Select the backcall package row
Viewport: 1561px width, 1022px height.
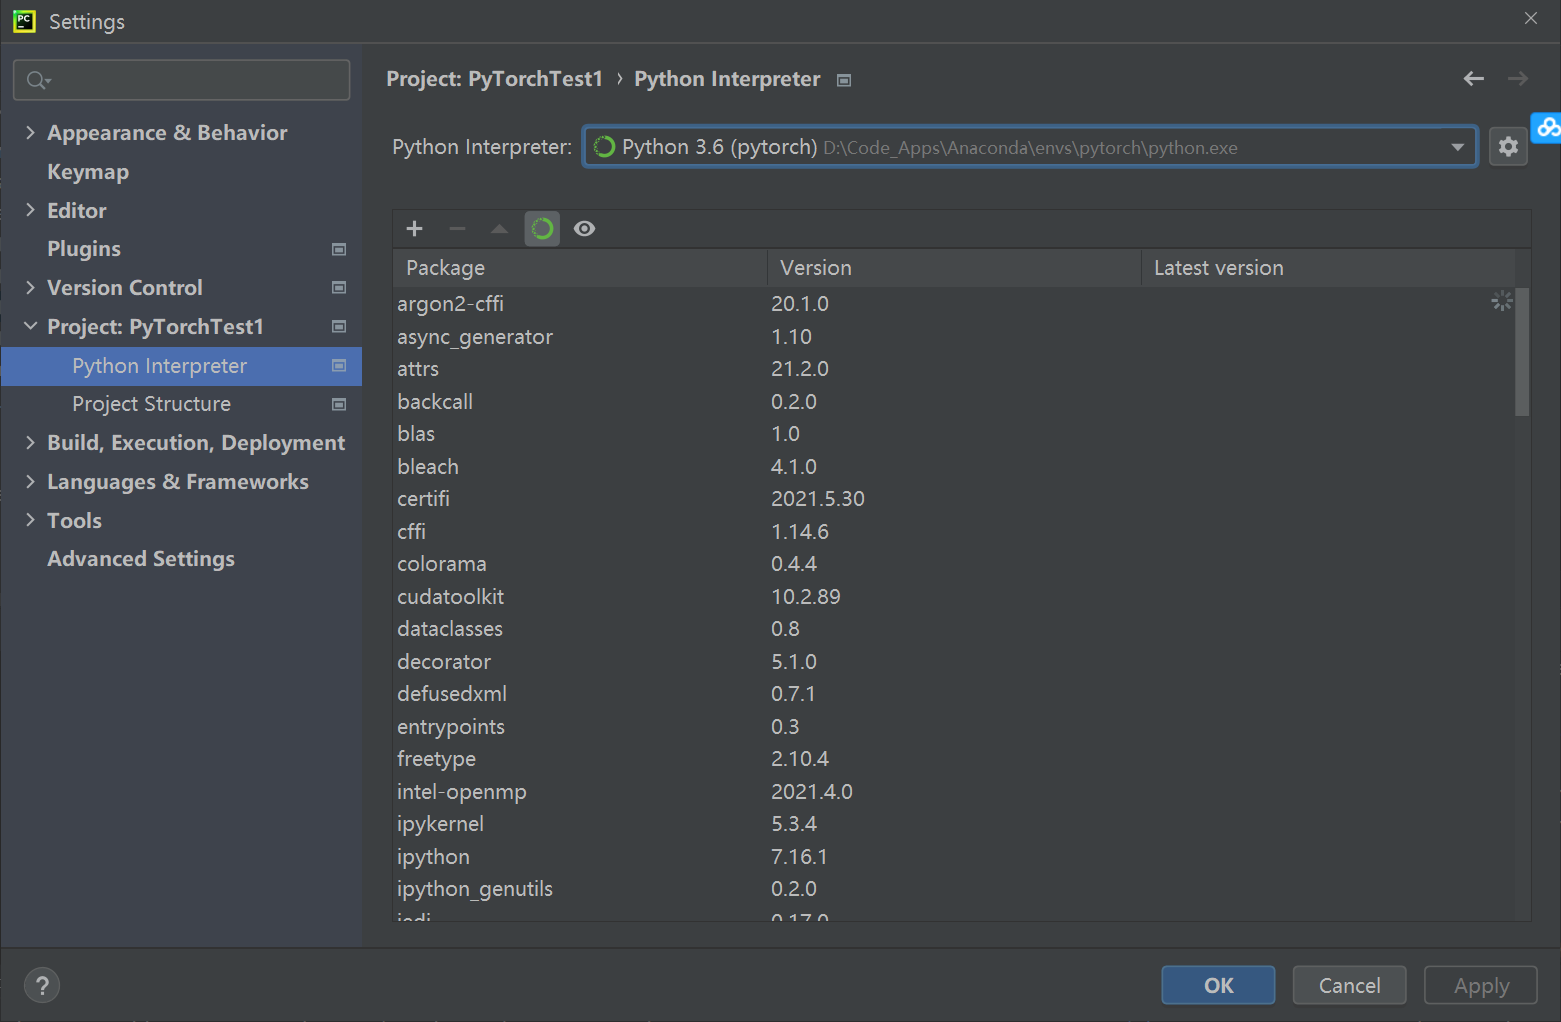(954, 402)
